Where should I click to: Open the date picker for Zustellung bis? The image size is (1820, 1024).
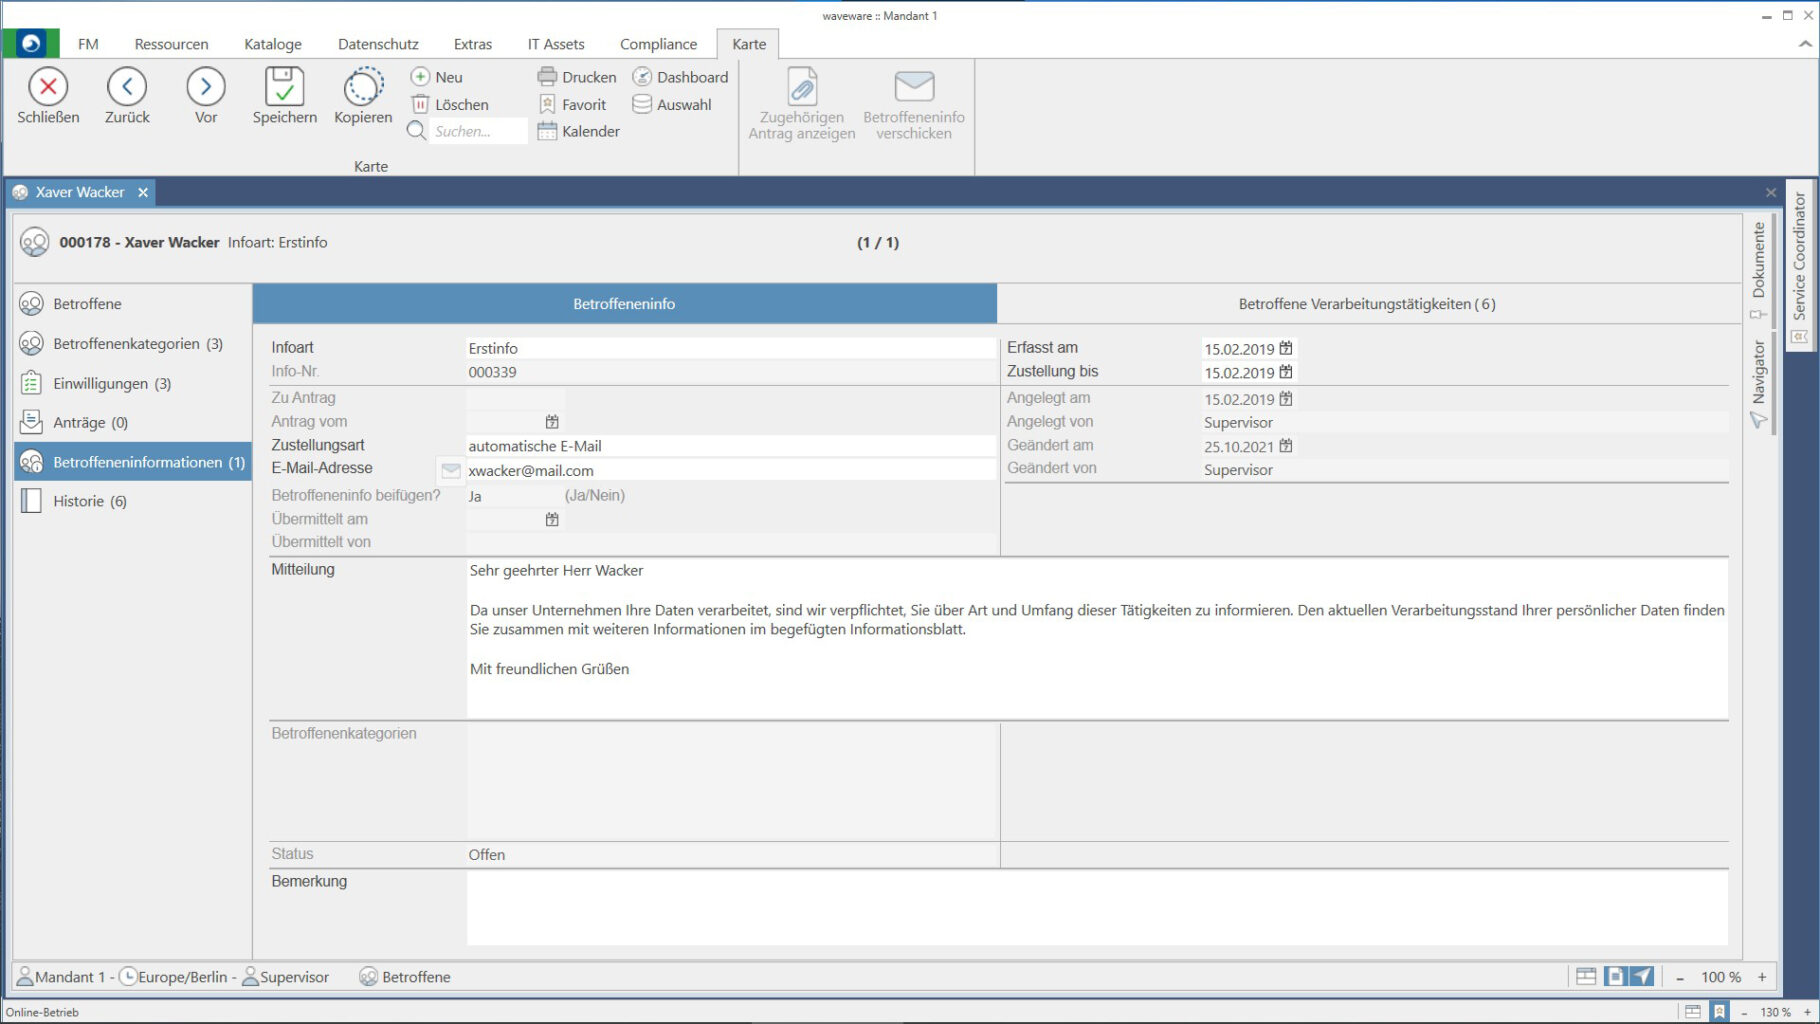tap(1286, 372)
